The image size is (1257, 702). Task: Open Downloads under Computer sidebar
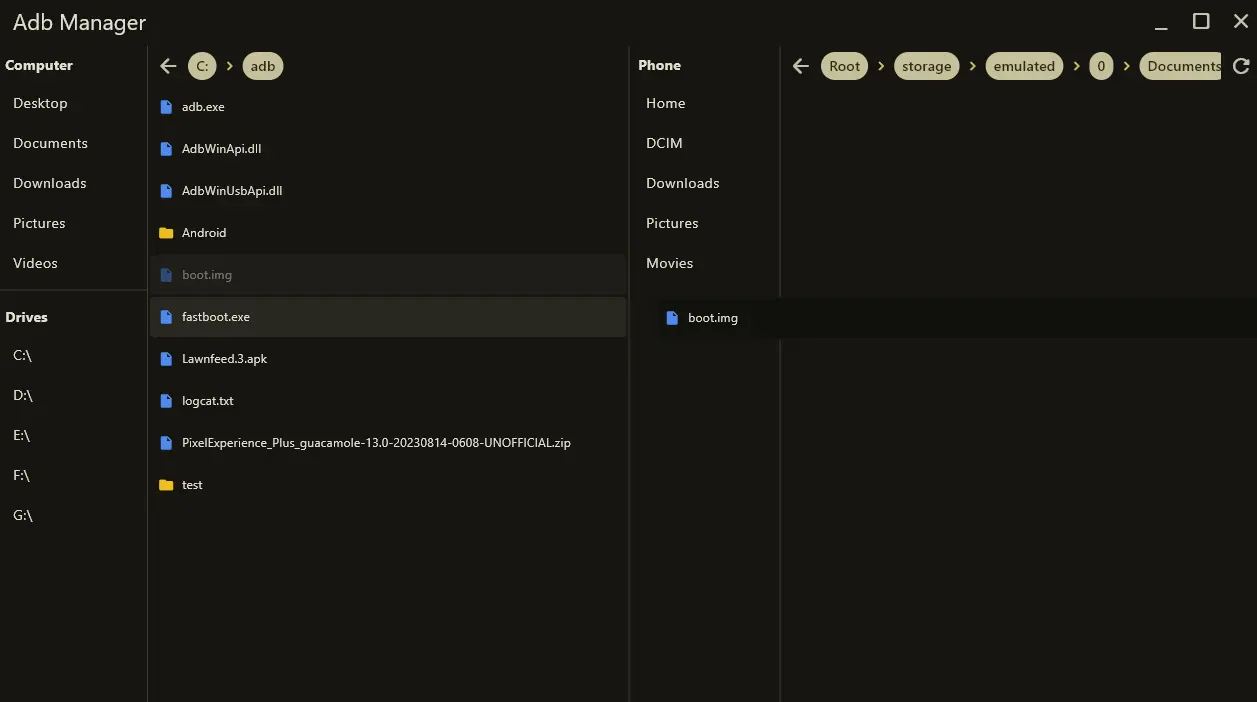point(50,183)
